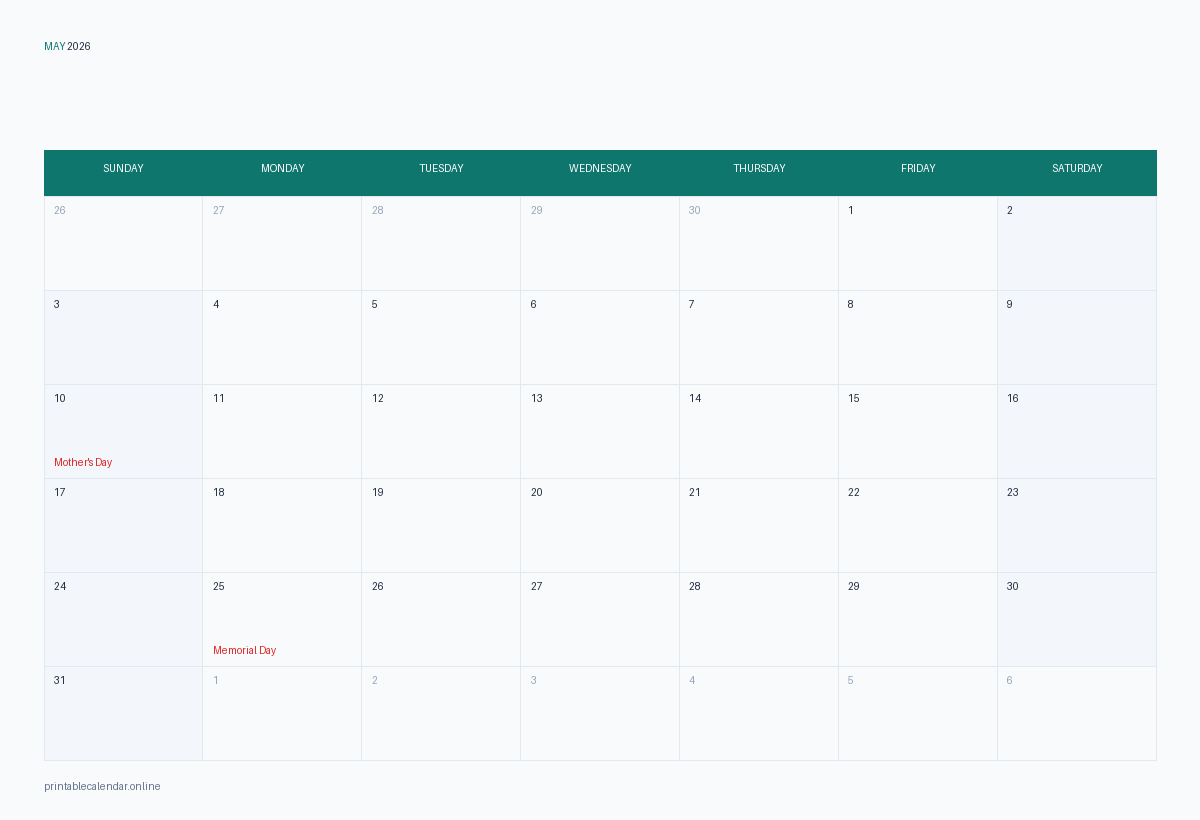Image resolution: width=1200 pixels, height=820 pixels.
Task: Click date number 17
Action: point(60,493)
